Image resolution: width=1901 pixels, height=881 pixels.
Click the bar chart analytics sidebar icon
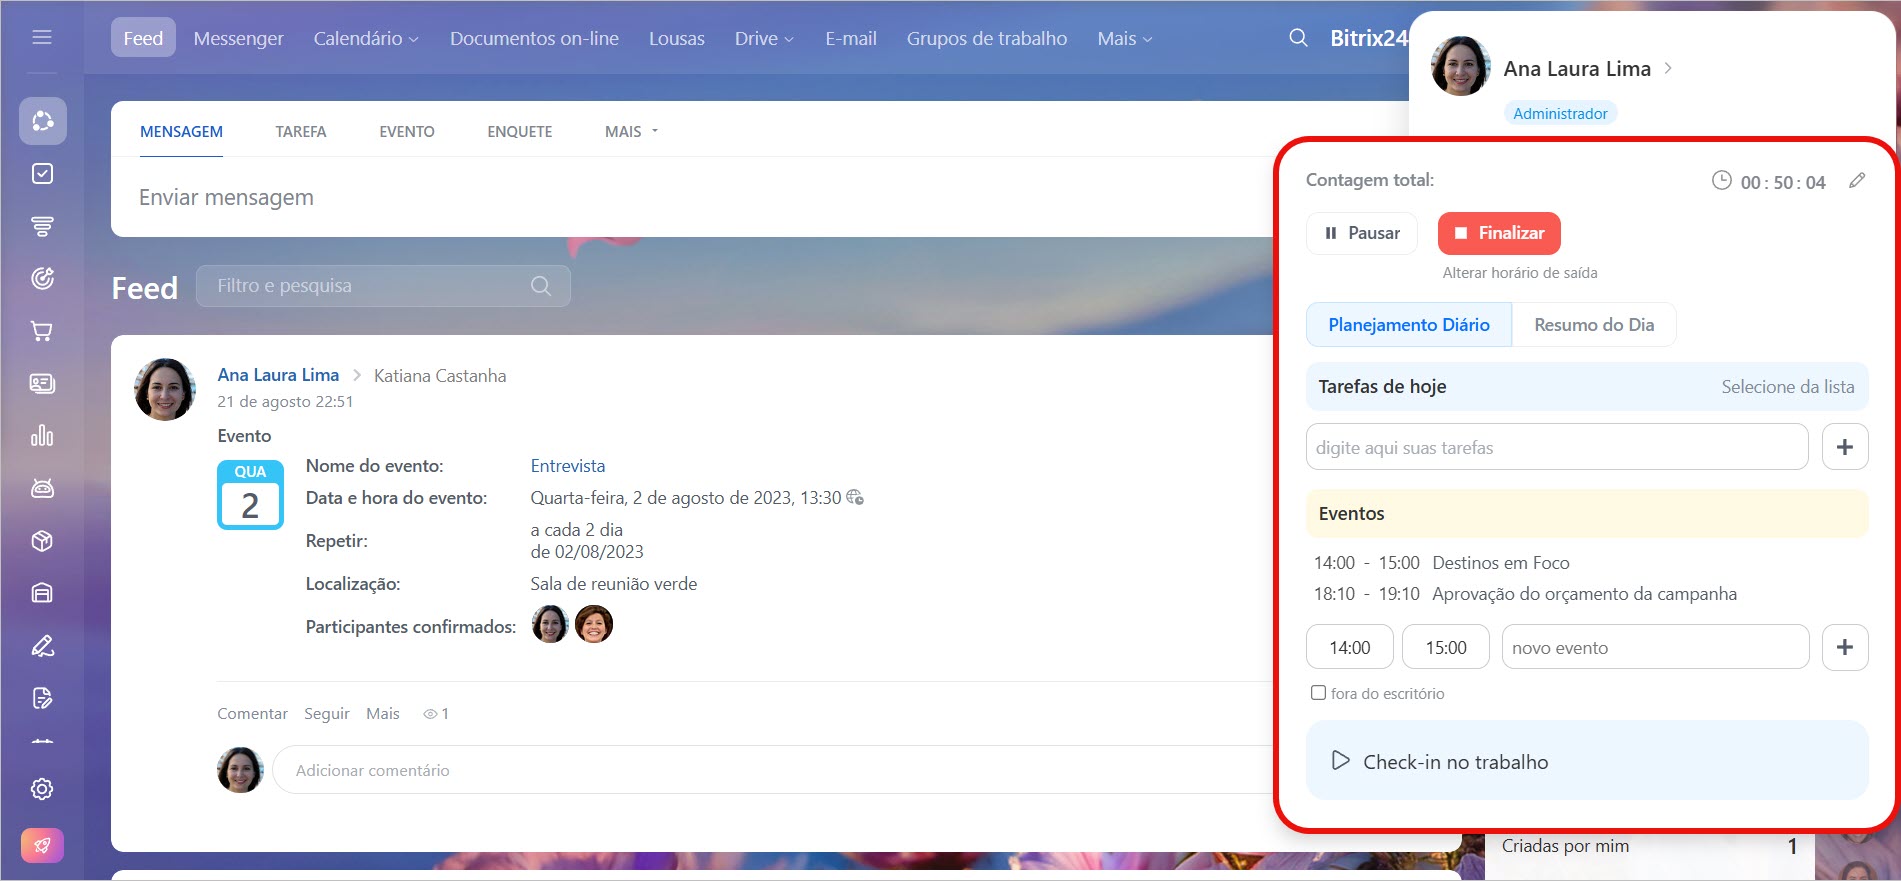pyautogui.click(x=42, y=436)
